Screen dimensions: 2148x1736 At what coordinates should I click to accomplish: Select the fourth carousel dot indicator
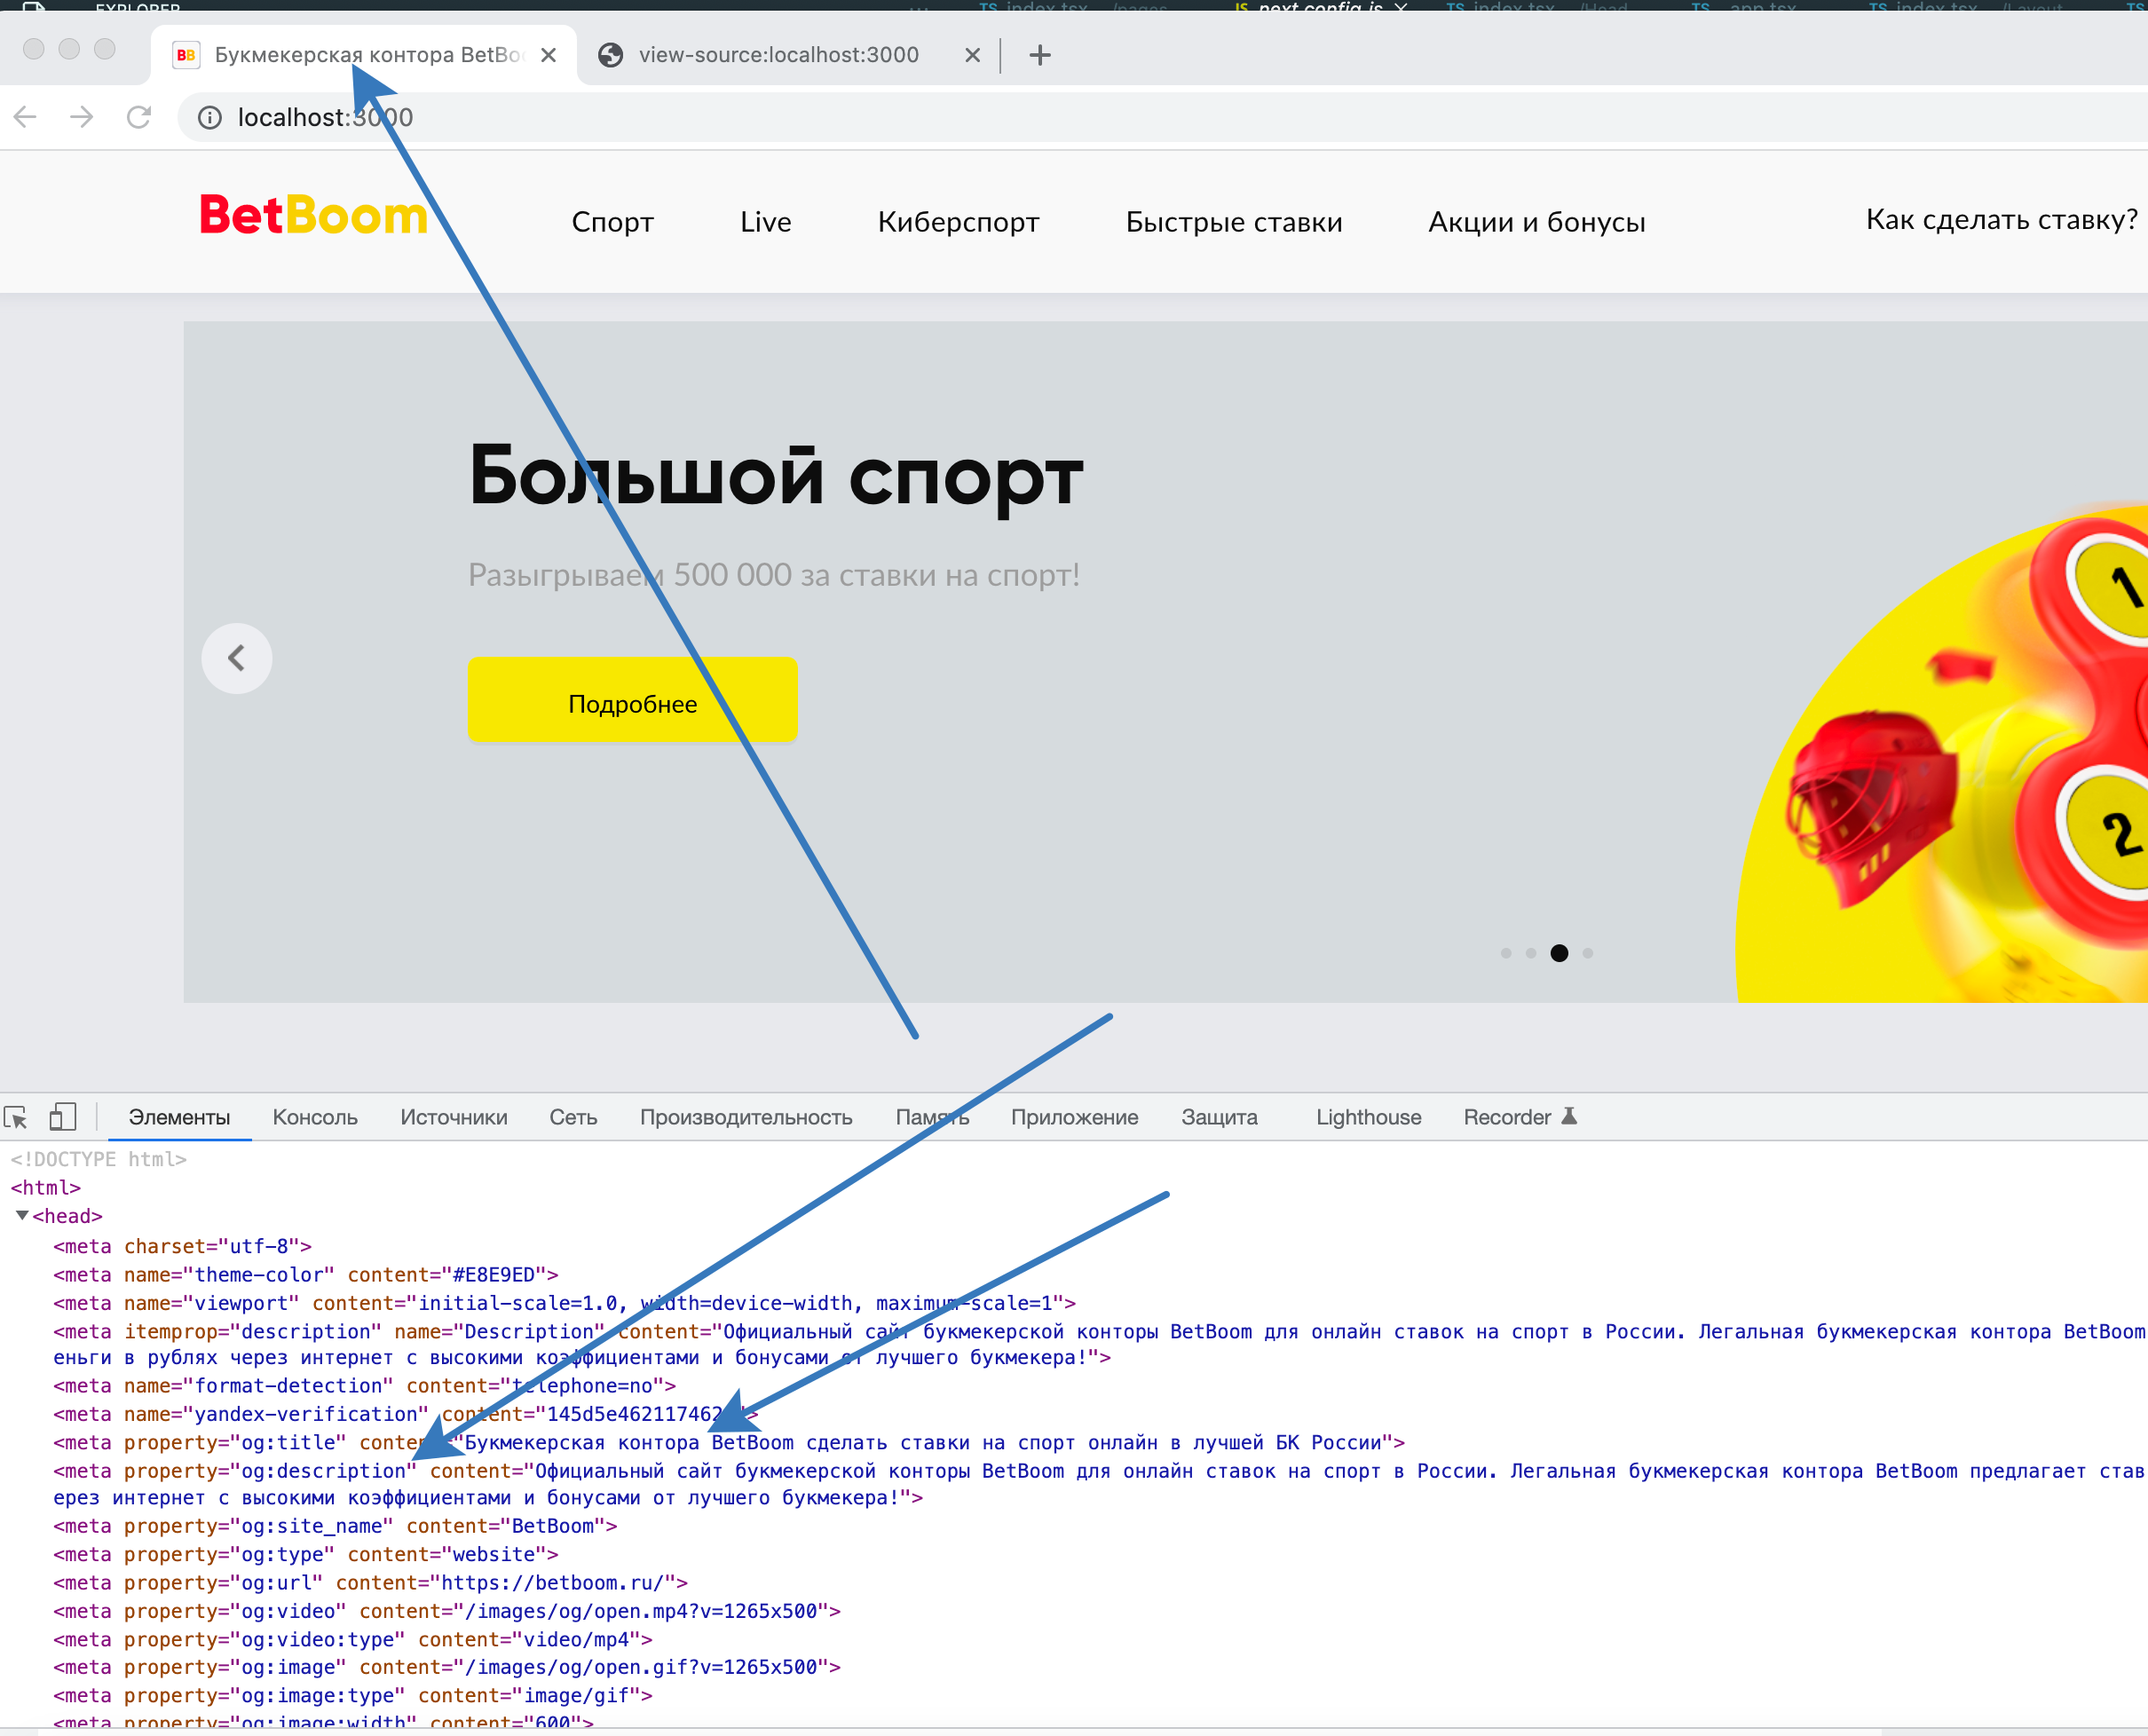(x=1586, y=953)
